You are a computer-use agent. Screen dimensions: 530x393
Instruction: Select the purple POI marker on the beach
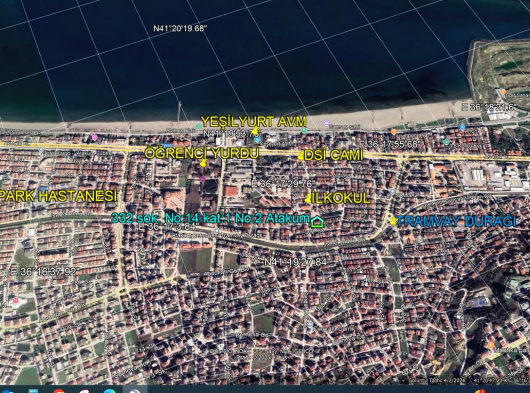click(x=326, y=123)
